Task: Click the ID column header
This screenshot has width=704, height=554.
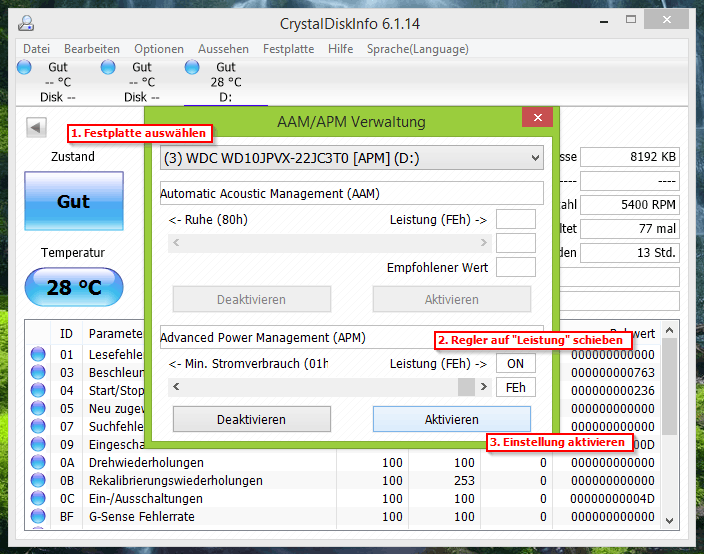Action: coord(66,334)
